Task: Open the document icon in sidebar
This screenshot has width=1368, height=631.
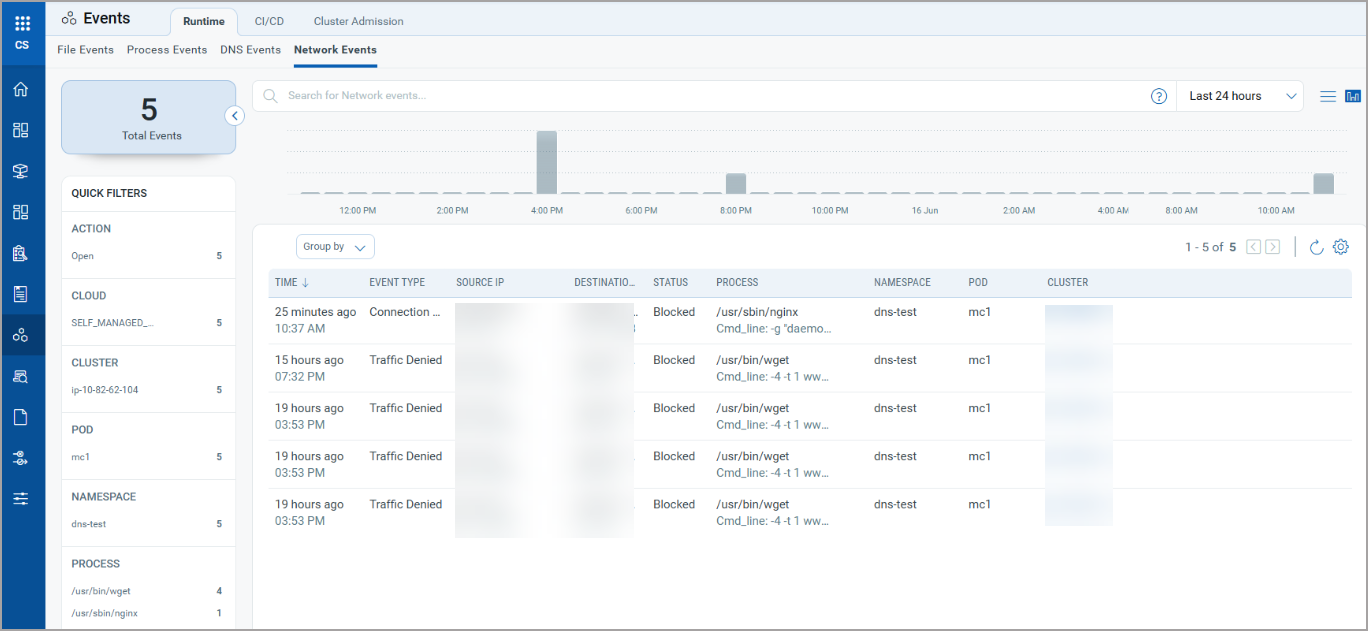Action: (x=20, y=417)
